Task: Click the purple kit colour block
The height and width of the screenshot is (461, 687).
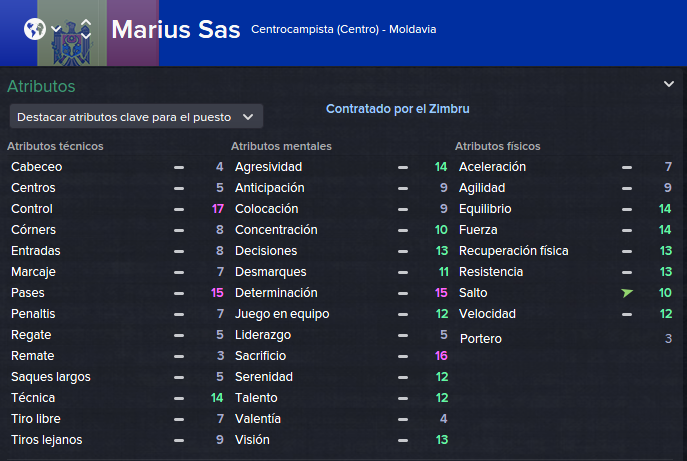Action: [133, 33]
